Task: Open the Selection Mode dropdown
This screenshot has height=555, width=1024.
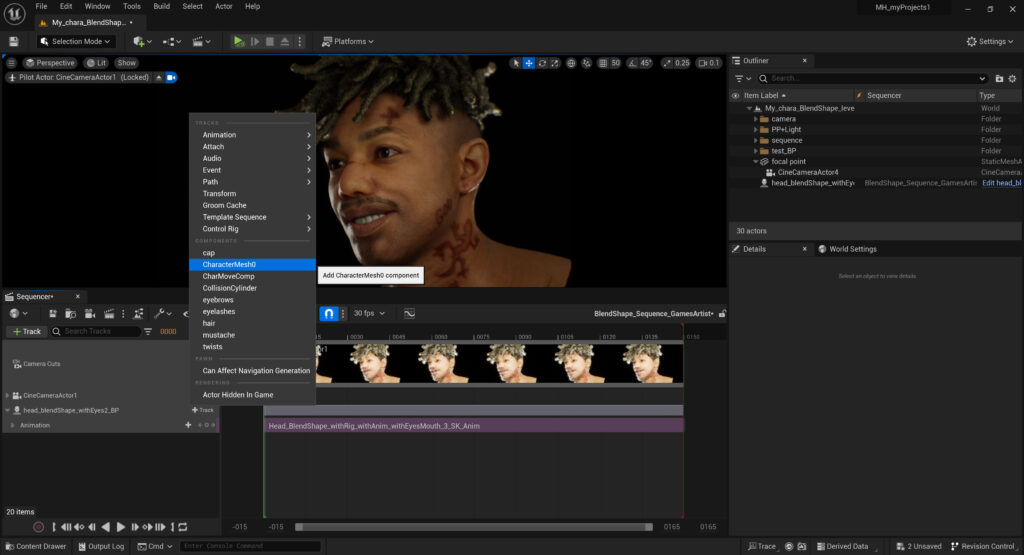Action: tap(76, 41)
